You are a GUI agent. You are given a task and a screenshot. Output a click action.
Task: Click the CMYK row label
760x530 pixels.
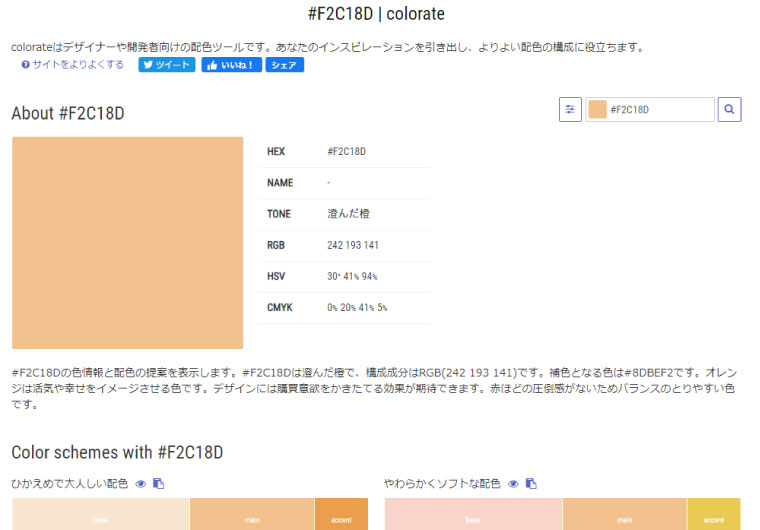[280, 307]
